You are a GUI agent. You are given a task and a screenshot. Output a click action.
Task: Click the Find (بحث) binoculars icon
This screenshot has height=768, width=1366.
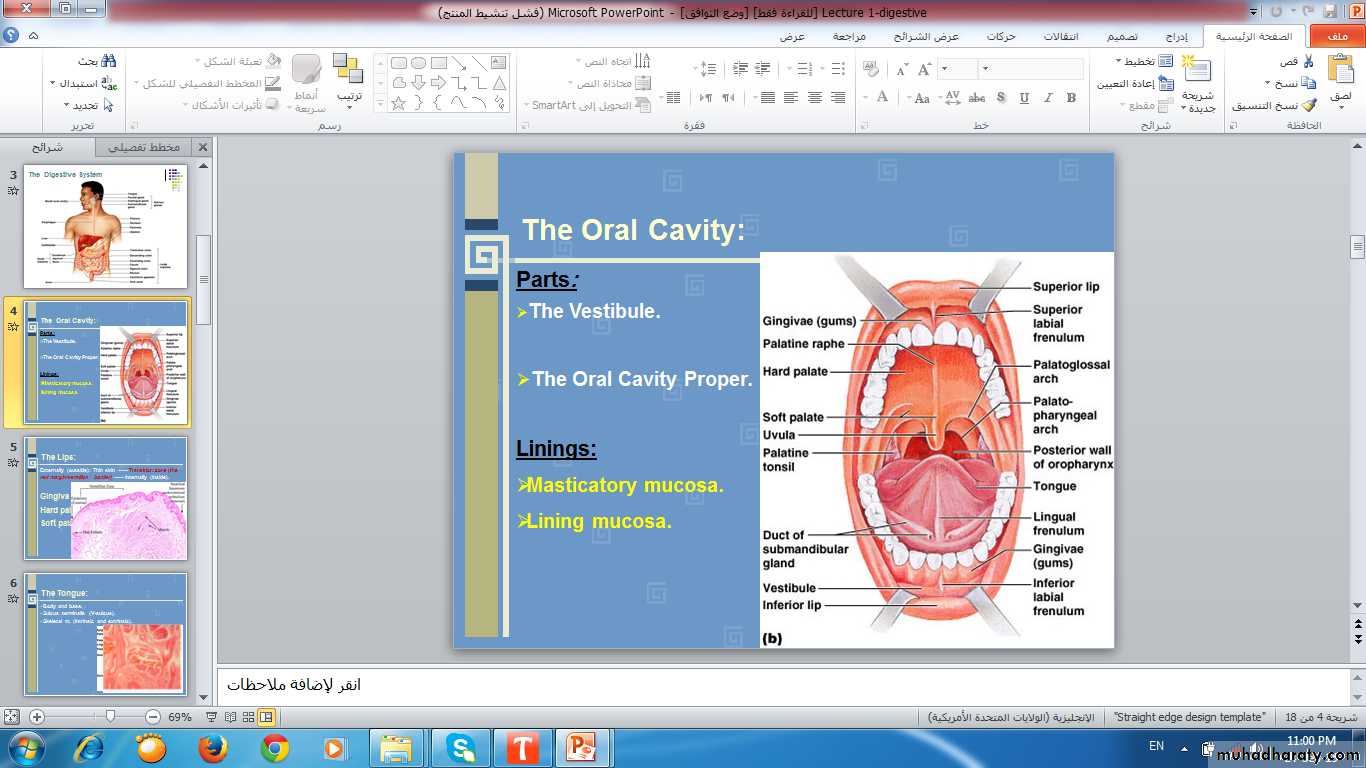(108, 62)
